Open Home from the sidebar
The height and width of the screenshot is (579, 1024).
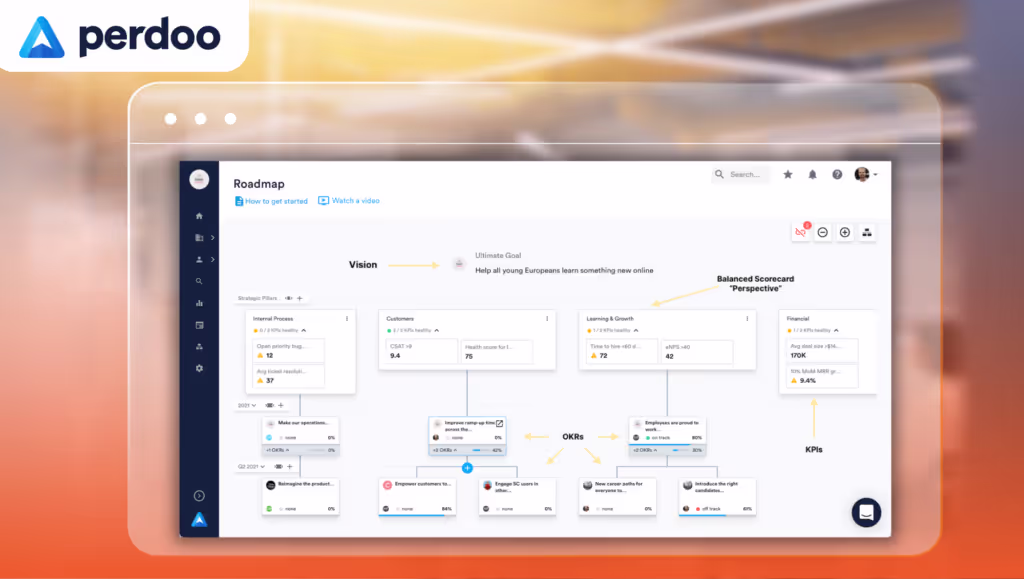click(x=199, y=216)
